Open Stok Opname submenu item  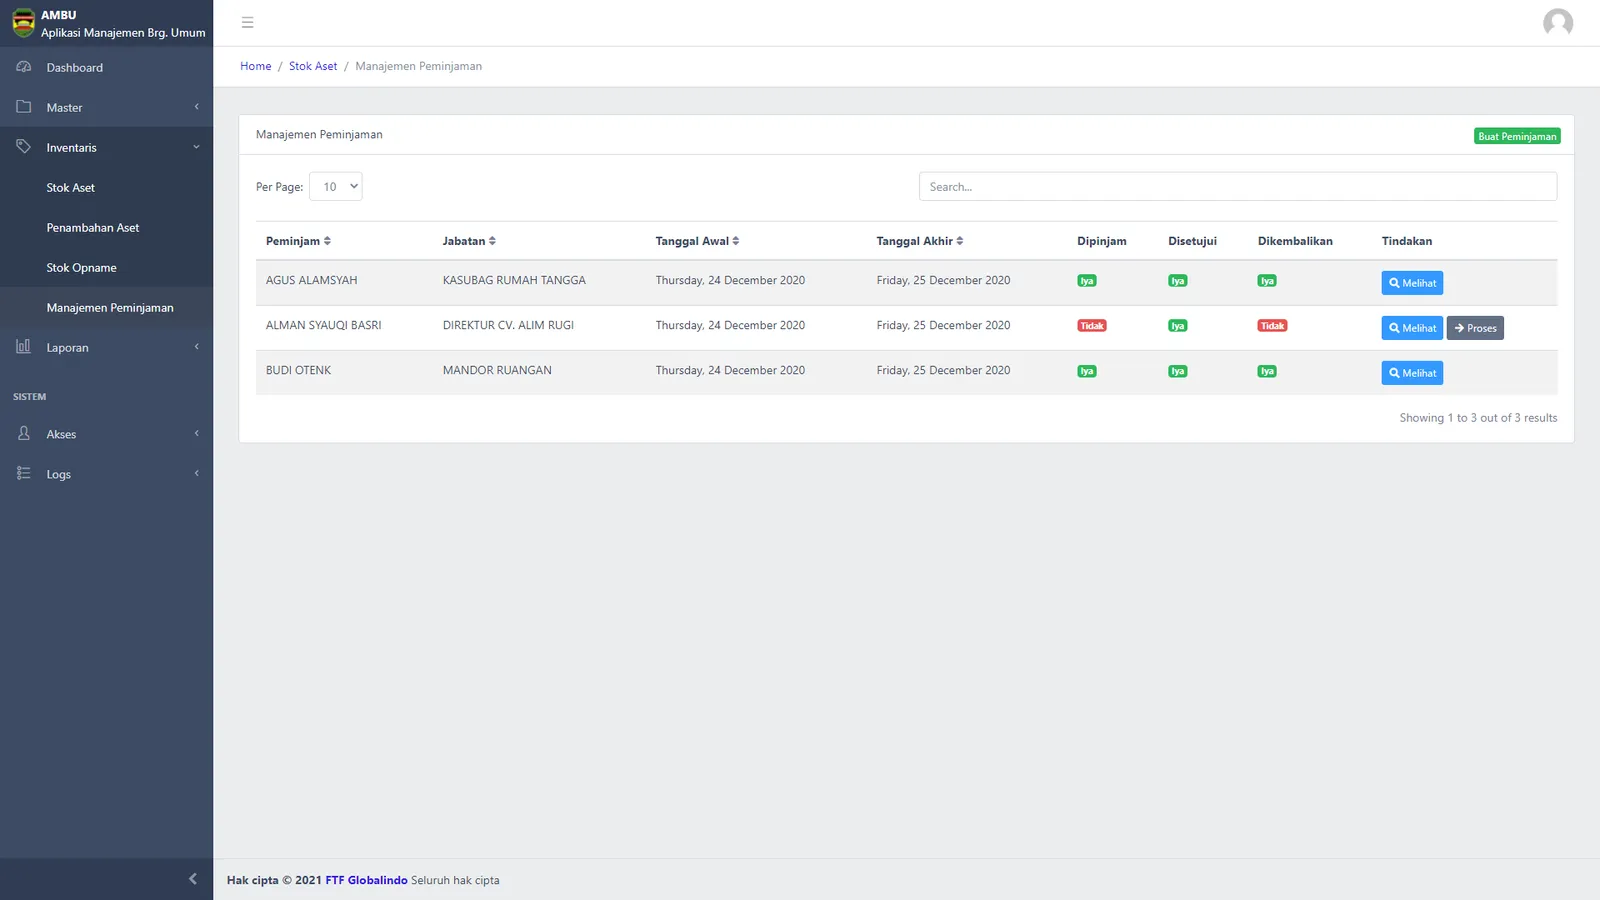tap(106, 267)
